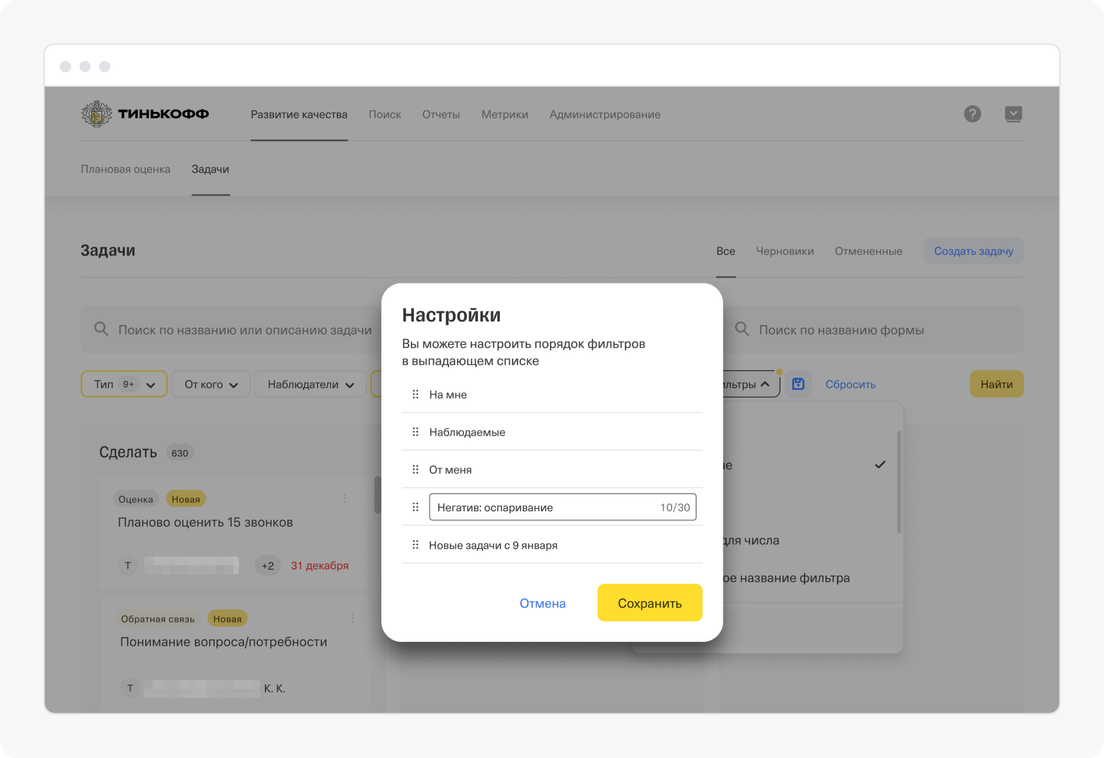1104x758 pixels.
Task: Click the "+2" participants badge
Action: coord(268,565)
